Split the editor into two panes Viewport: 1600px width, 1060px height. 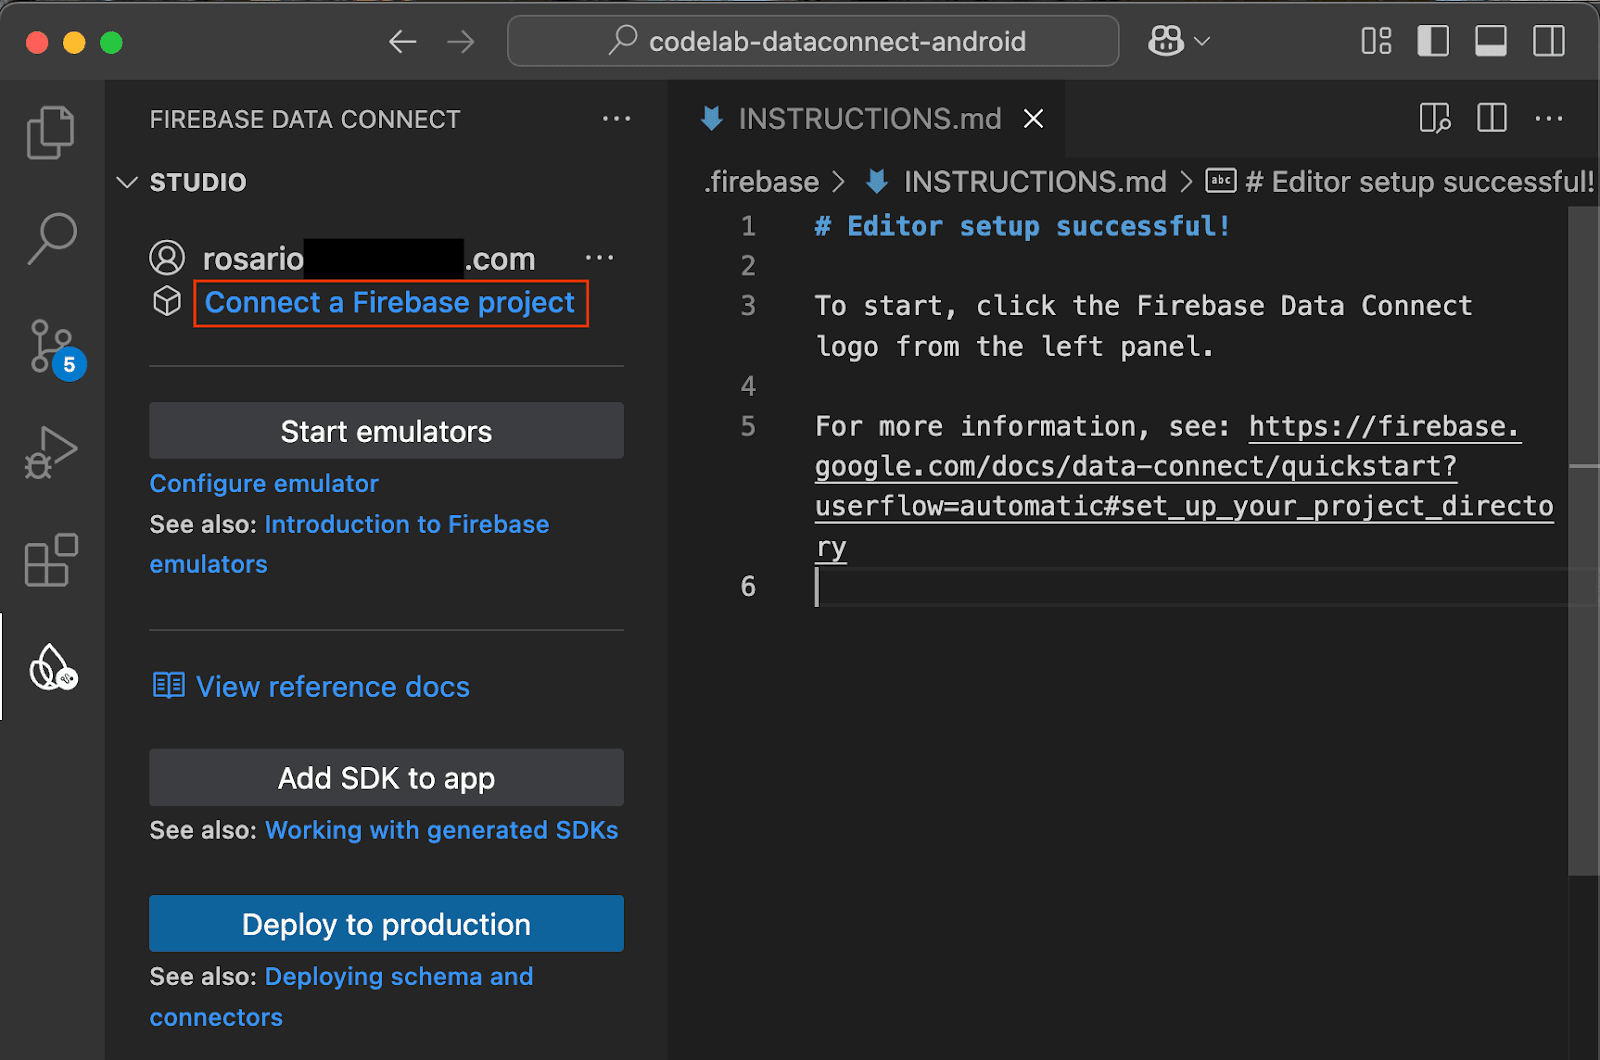1491,118
